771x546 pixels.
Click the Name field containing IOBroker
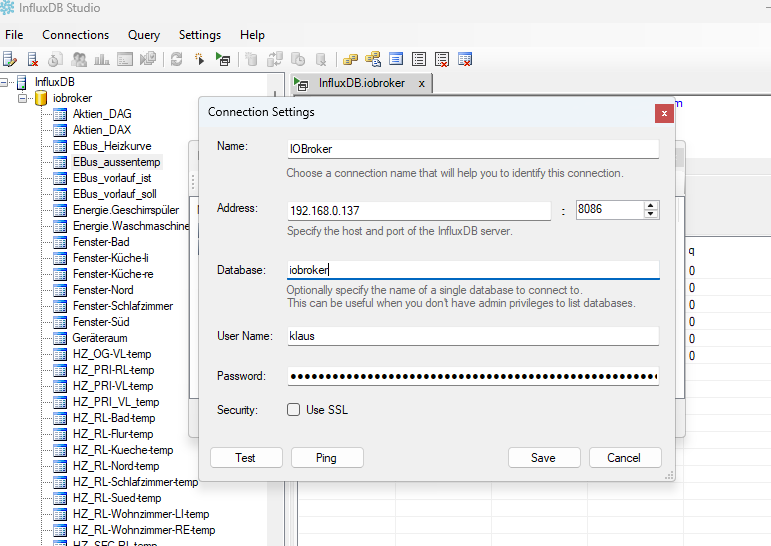[473, 149]
